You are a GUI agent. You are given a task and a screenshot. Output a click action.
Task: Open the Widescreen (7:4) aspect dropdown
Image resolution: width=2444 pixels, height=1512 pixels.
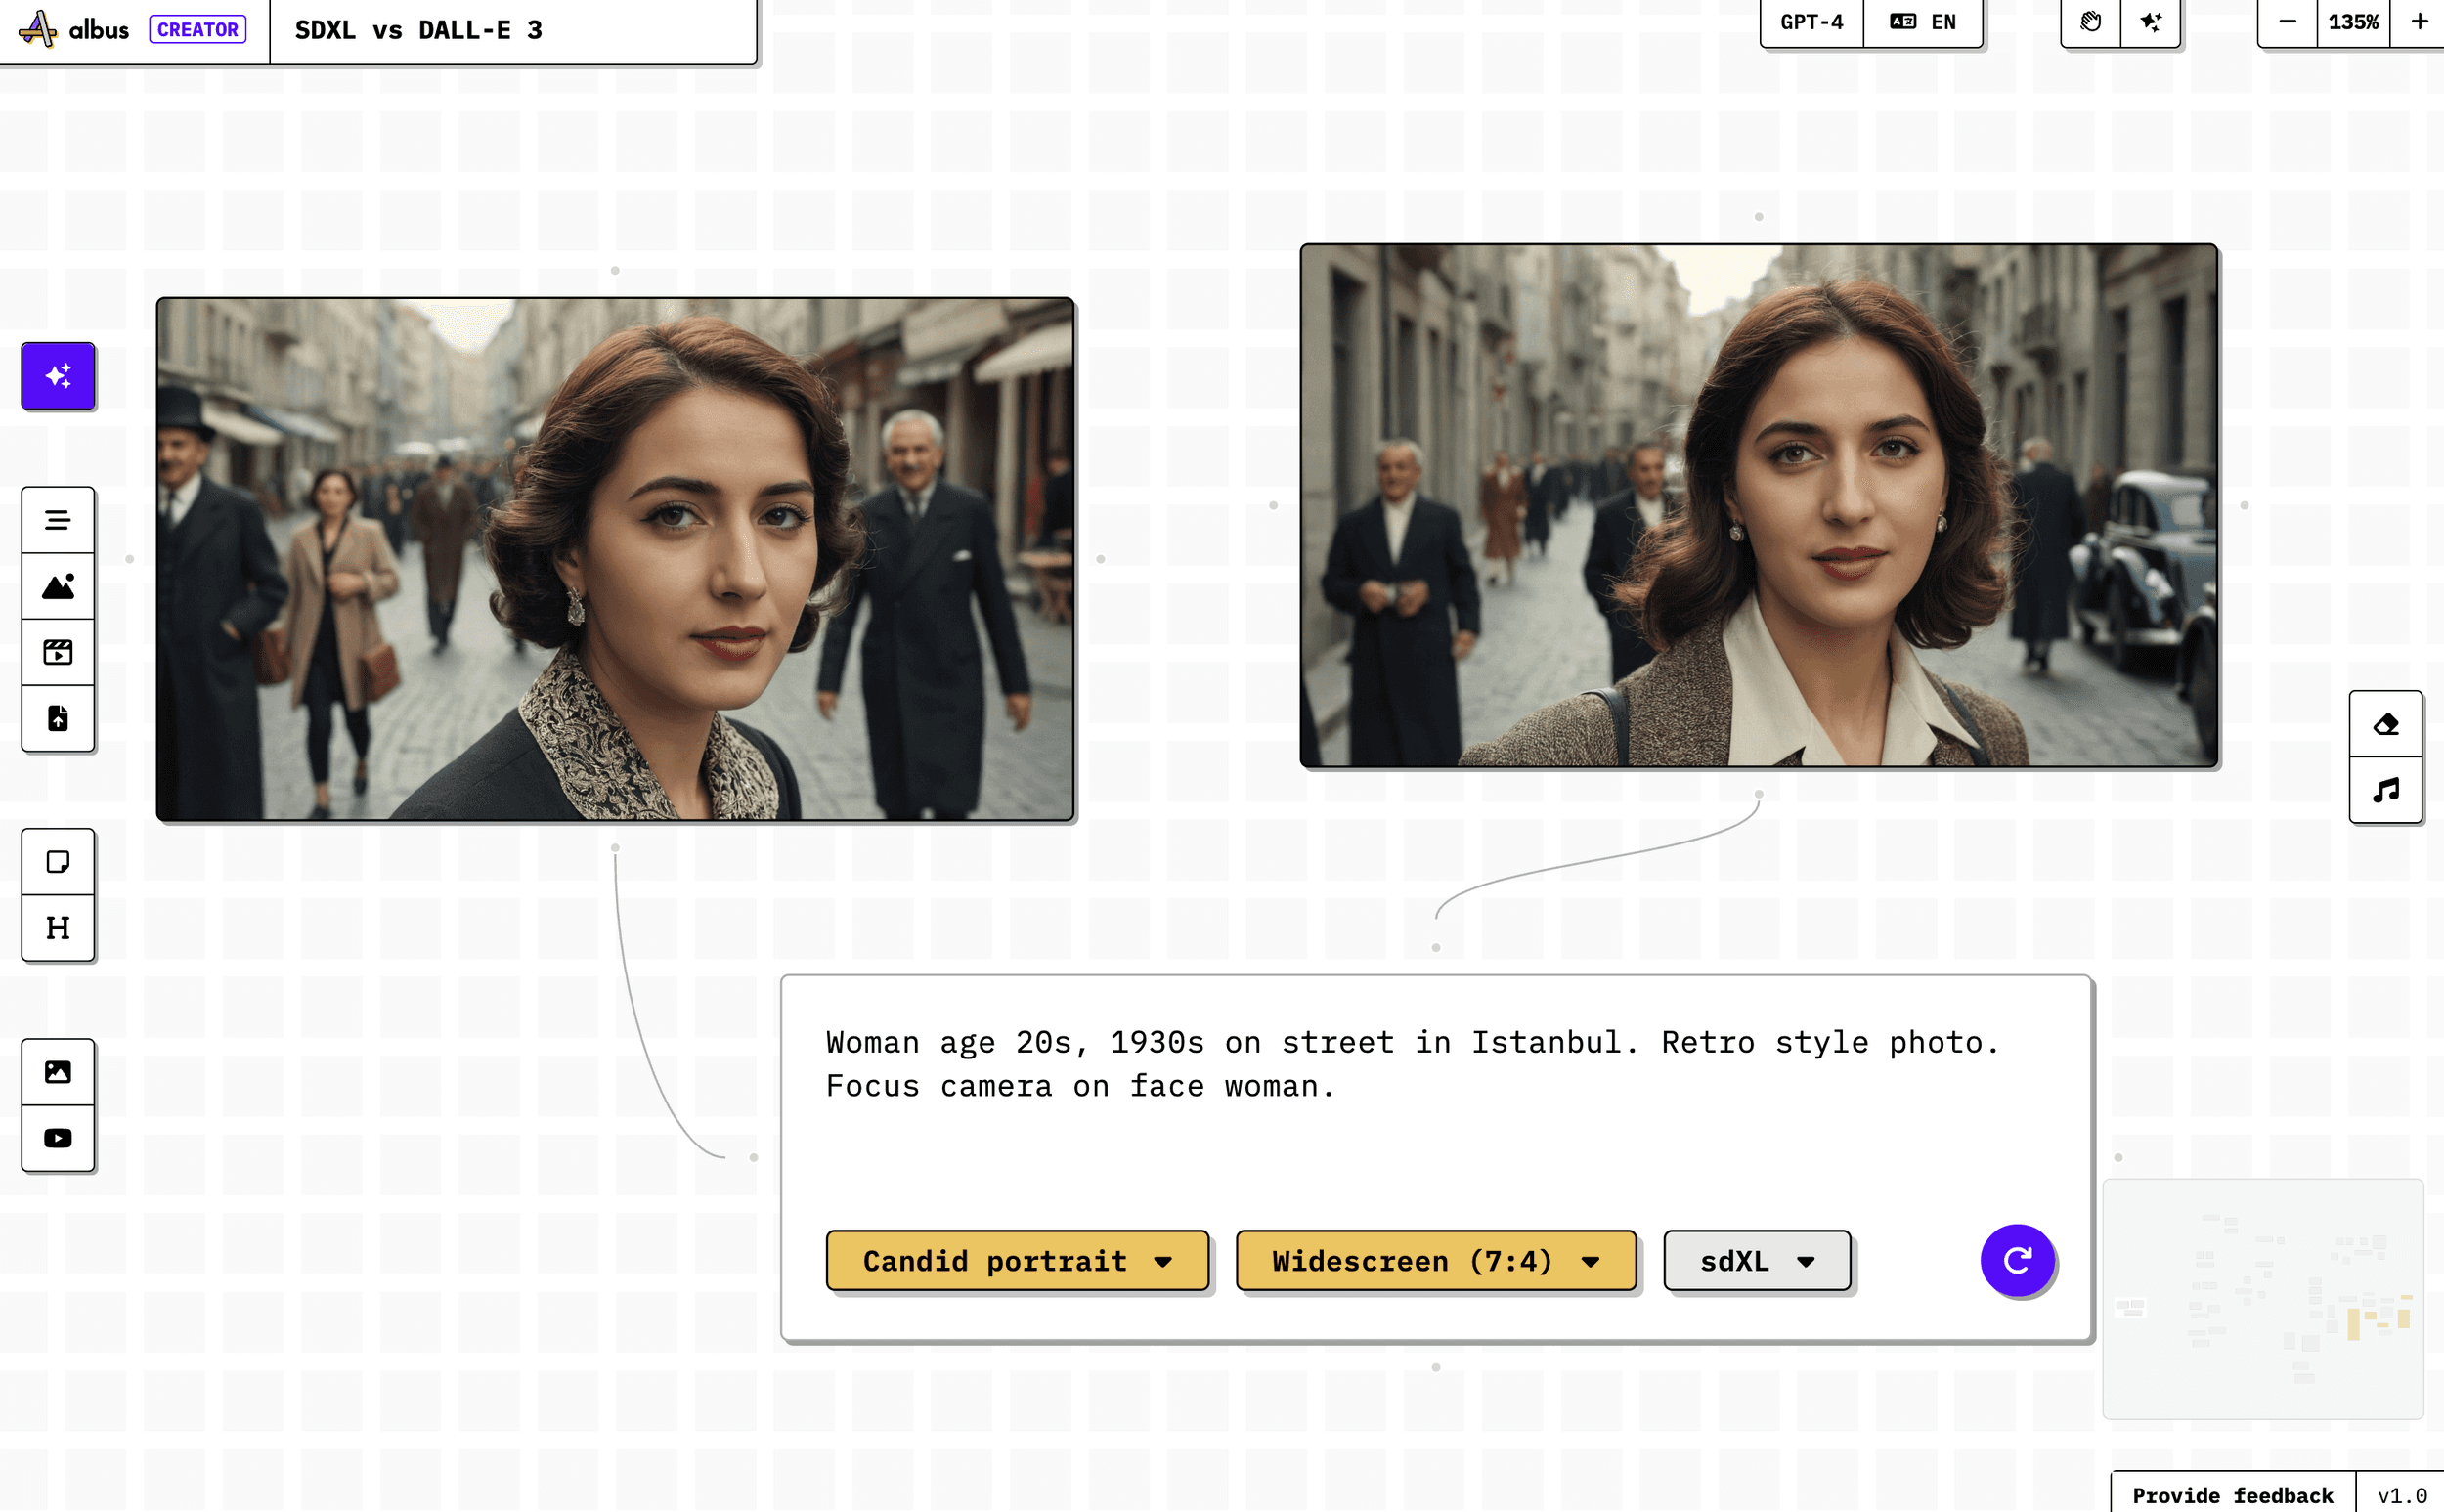(x=1436, y=1261)
